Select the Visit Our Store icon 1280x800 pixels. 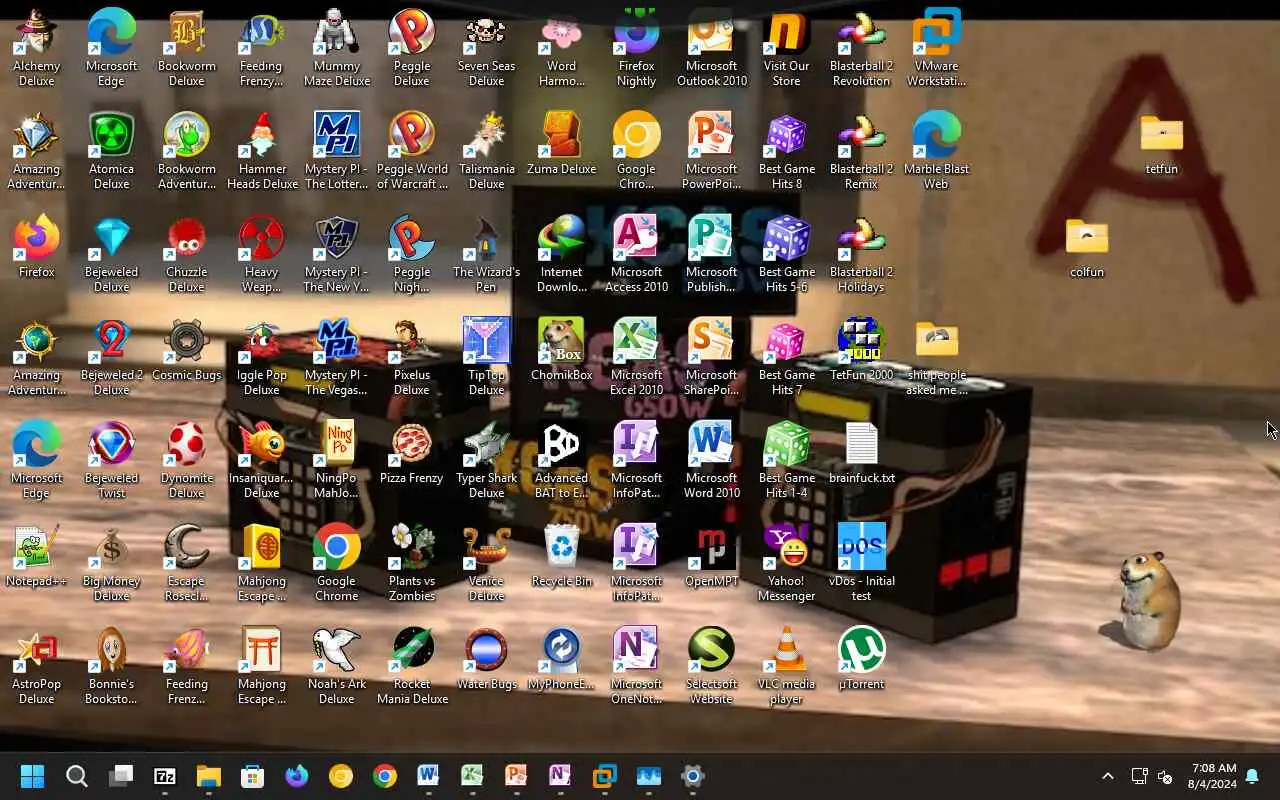[786, 48]
